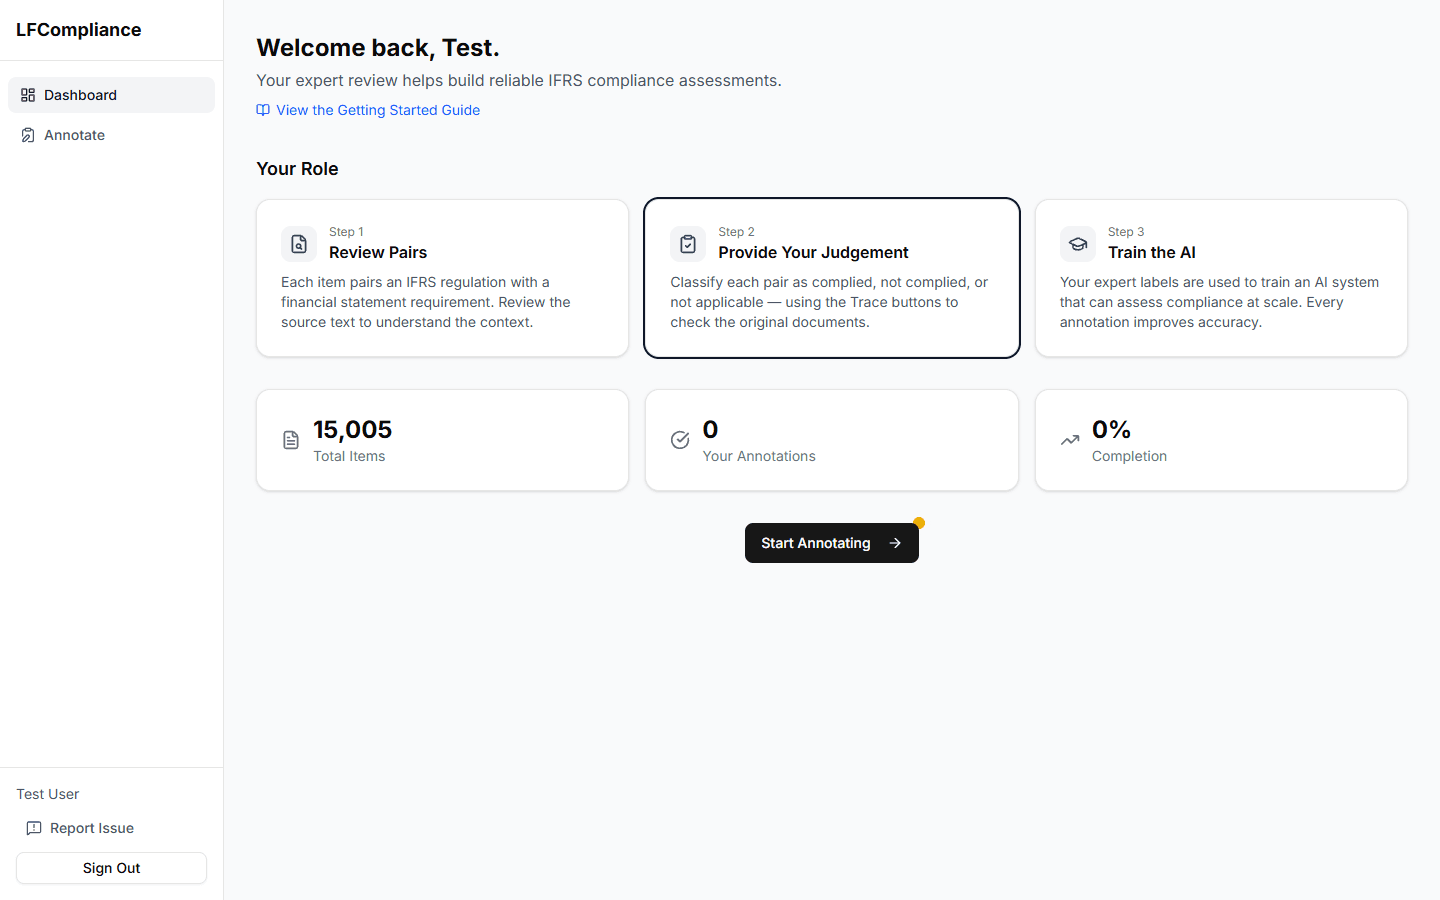
Task: Click Report Issue in the sidebar
Action: coord(91,828)
